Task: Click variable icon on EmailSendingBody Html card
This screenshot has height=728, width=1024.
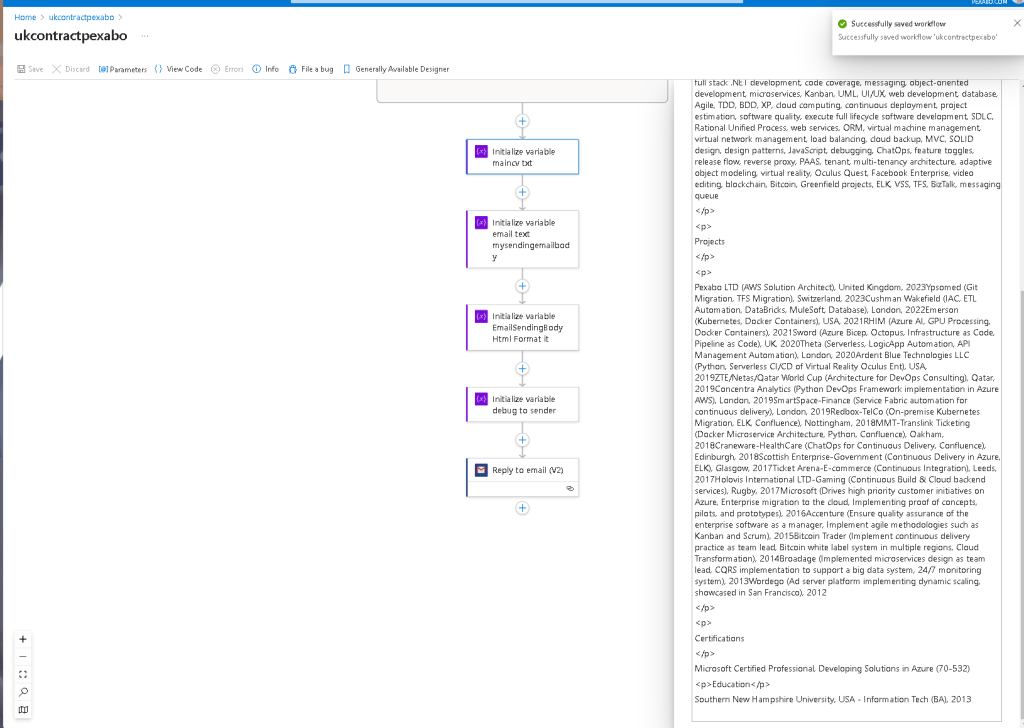Action: tap(481, 316)
